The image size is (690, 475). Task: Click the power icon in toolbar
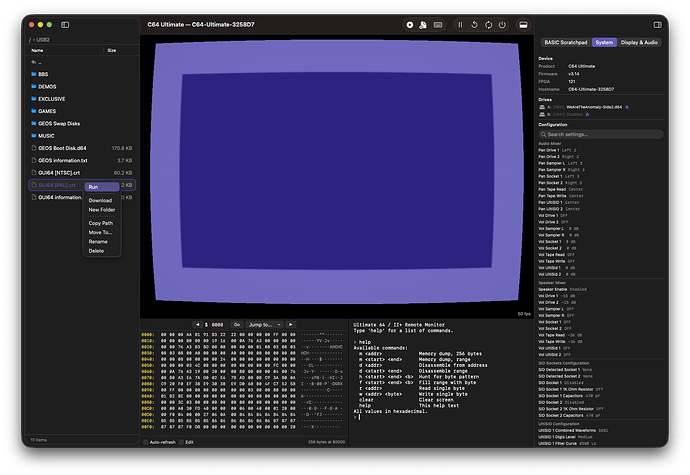tap(502, 25)
